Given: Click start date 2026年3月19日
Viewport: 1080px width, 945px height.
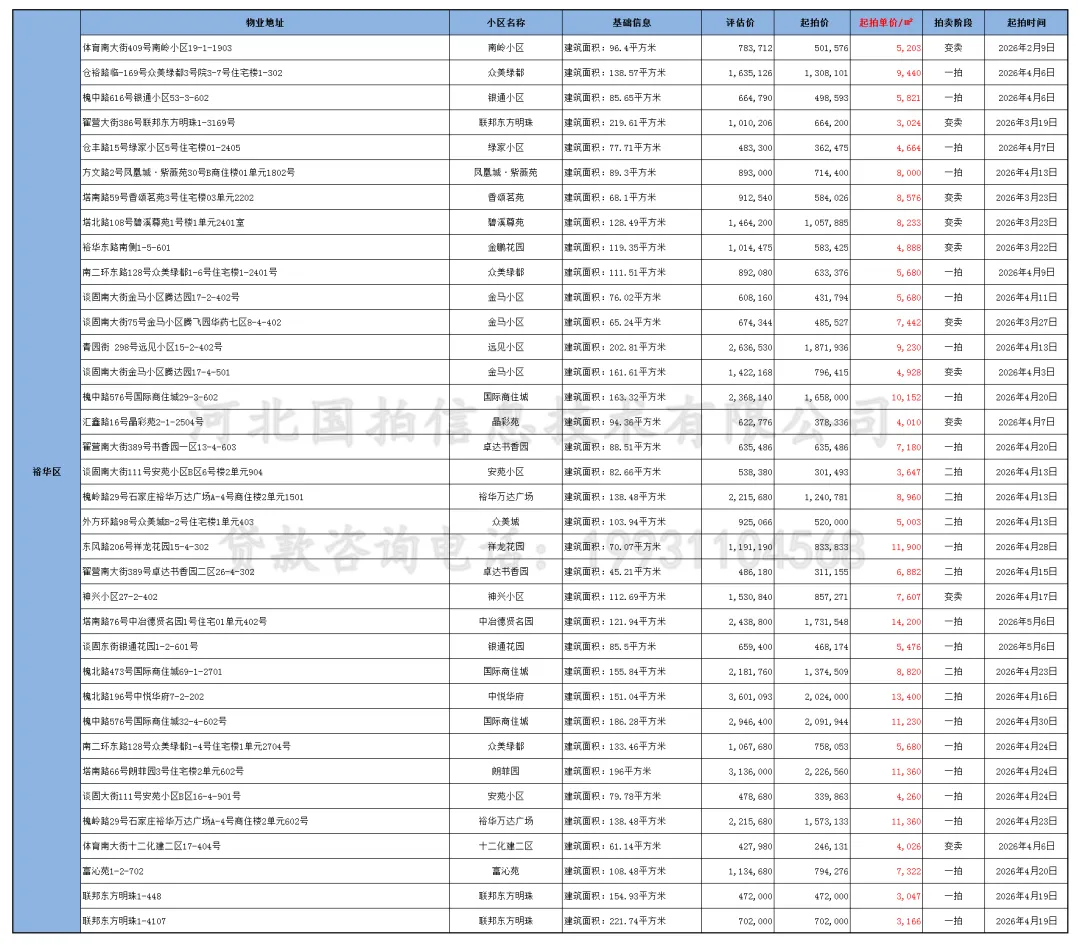Looking at the screenshot, I should (1026, 123).
